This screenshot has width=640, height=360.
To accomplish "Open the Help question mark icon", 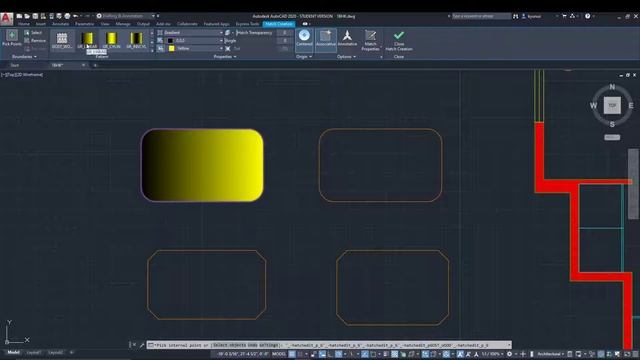I will tap(588, 16).
